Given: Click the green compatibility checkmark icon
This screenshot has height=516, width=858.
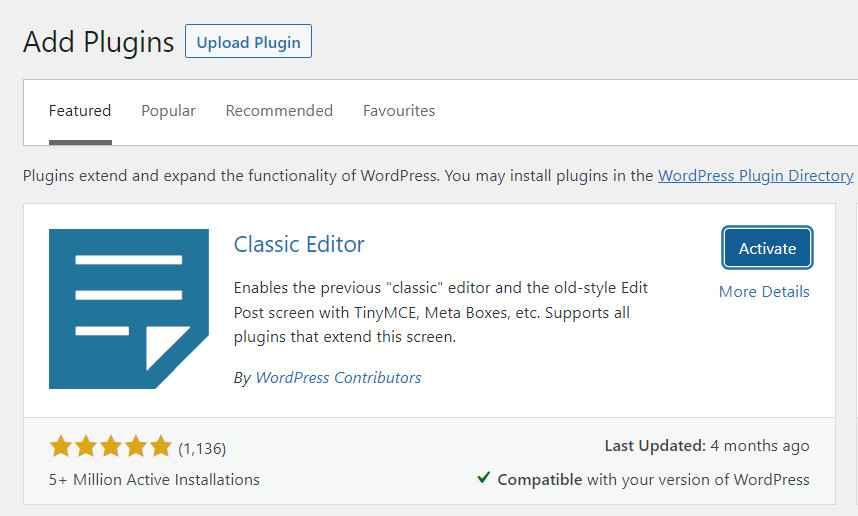Looking at the screenshot, I should tap(483, 478).
